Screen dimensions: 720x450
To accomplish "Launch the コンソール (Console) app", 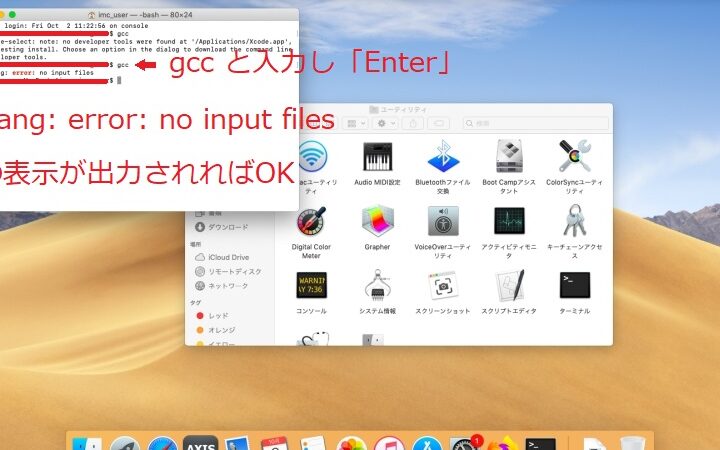I will [311, 285].
